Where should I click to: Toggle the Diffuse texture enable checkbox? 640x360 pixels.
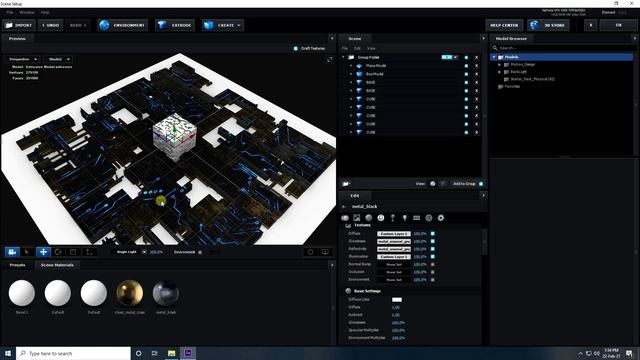tap(433, 234)
